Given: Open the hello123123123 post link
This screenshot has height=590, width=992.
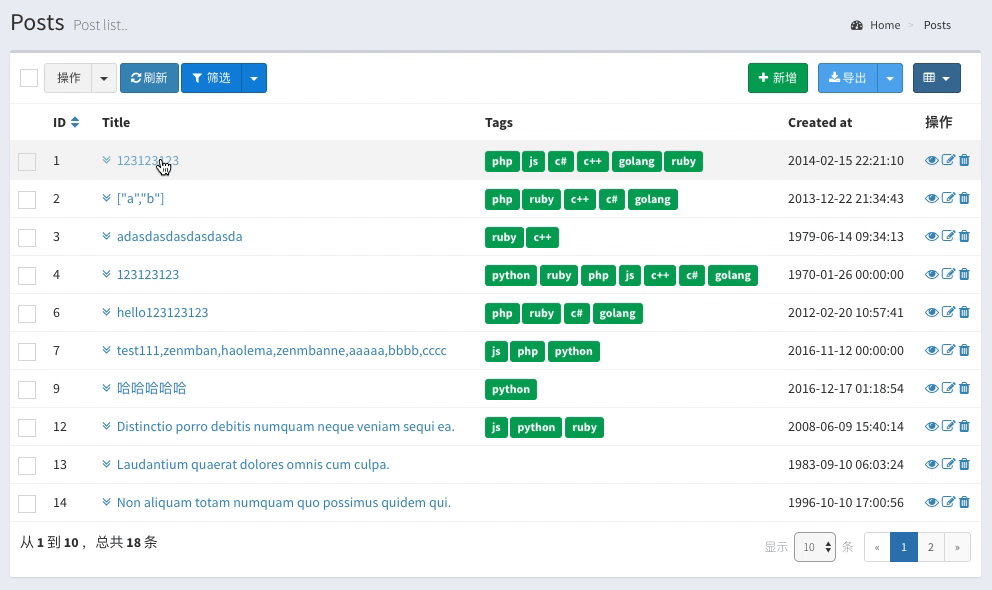Looking at the screenshot, I should 163,312.
